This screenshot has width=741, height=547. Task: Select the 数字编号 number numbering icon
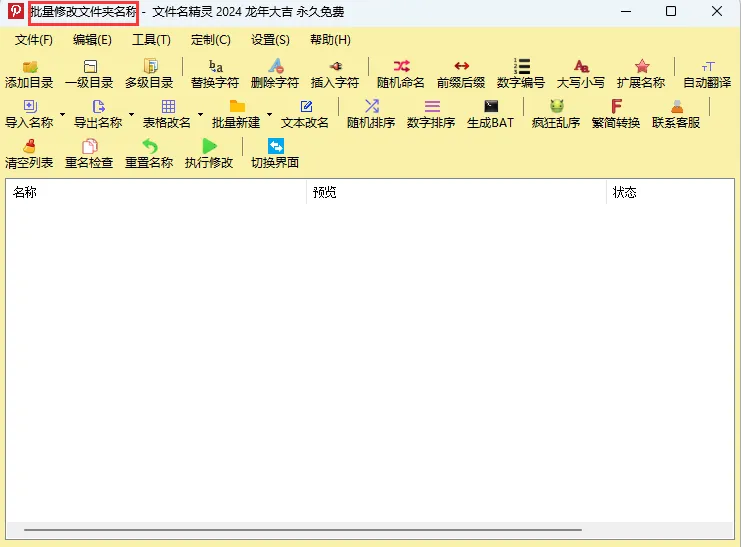coord(521,73)
